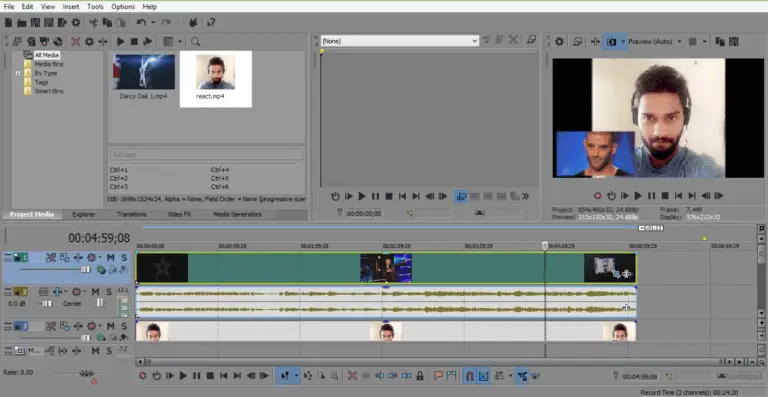Click Import Media icon in Project Media toolbar
The height and width of the screenshot is (397, 768).
pos(18,42)
